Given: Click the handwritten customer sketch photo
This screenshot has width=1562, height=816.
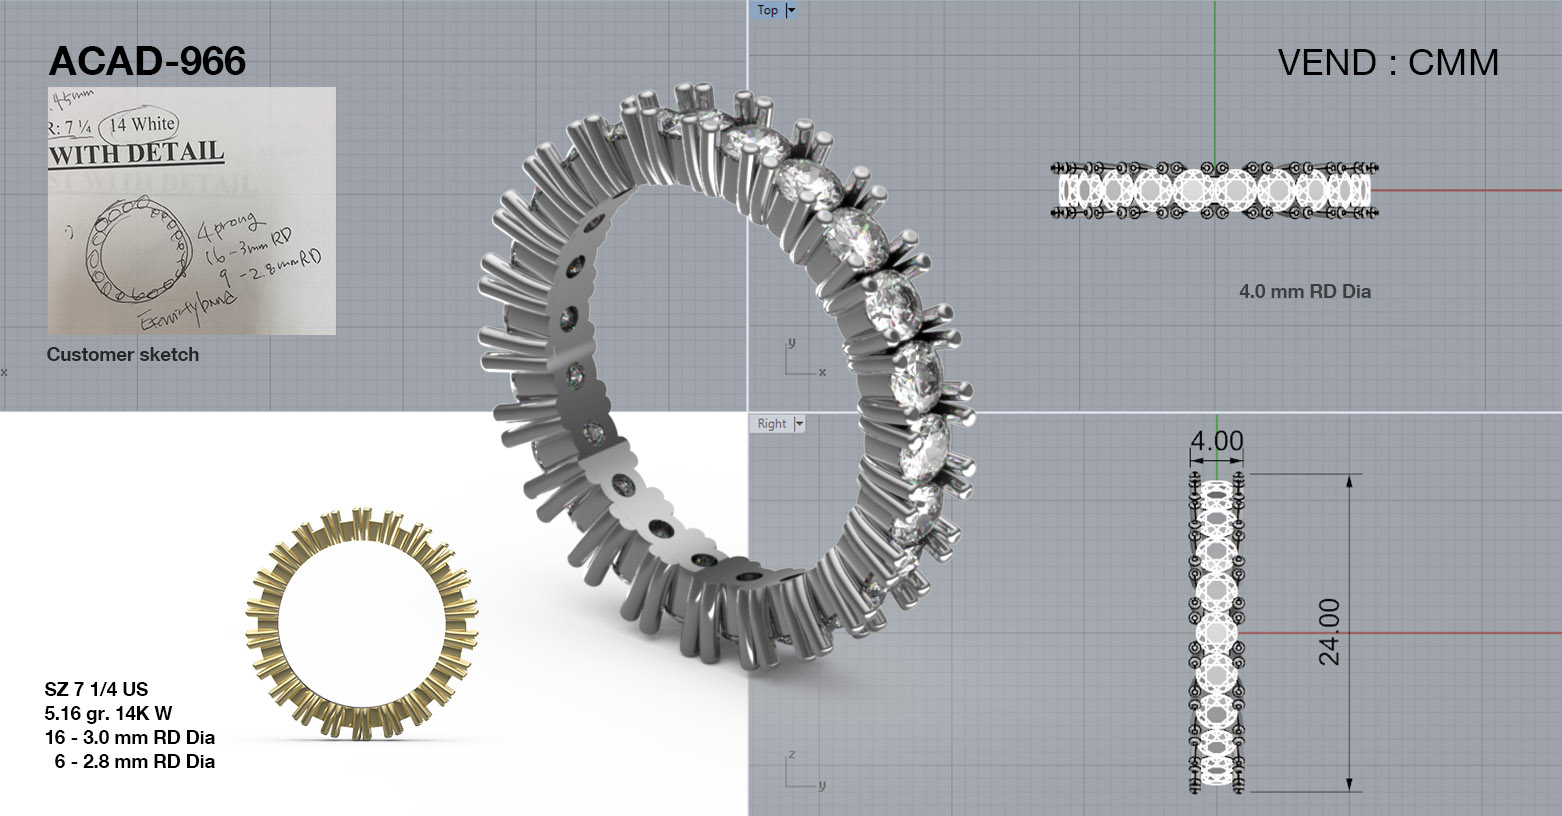Looking at the screenshot, I should click(192, 211).
